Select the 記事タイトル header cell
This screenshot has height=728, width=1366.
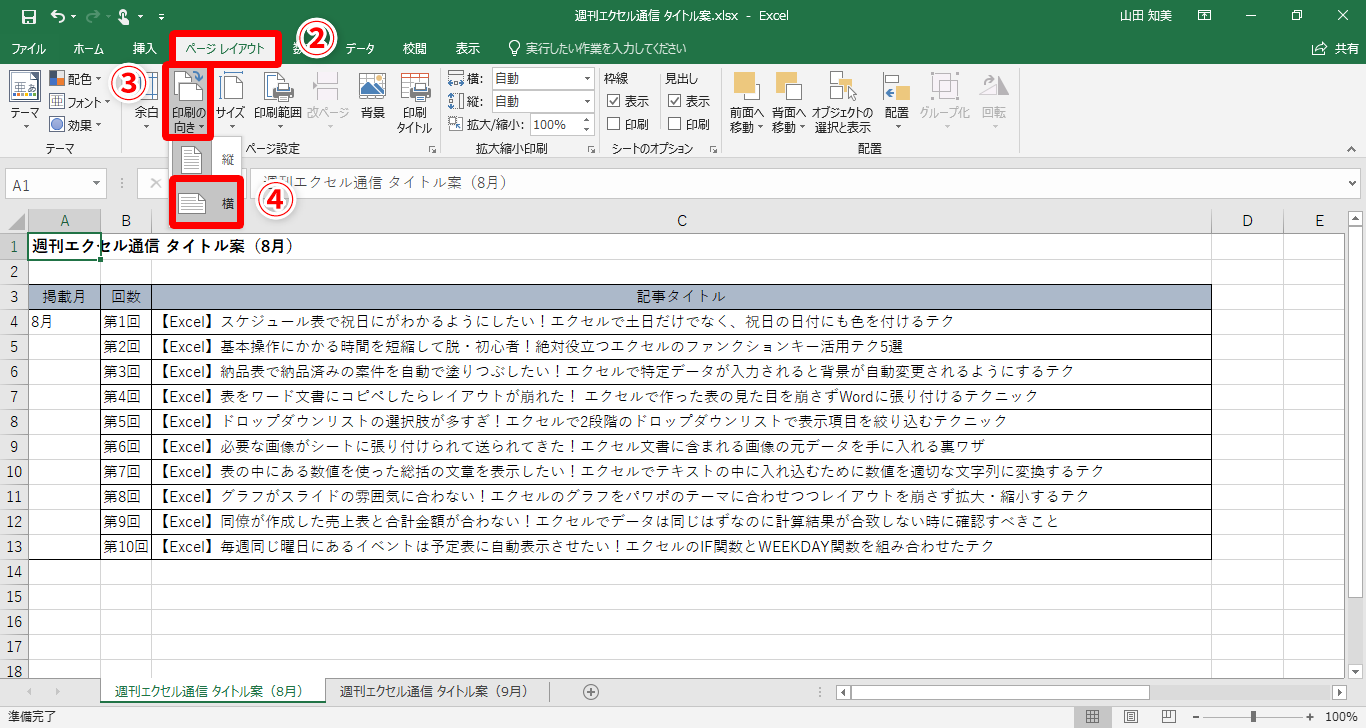pyautogui.click(x=681, y=296)
